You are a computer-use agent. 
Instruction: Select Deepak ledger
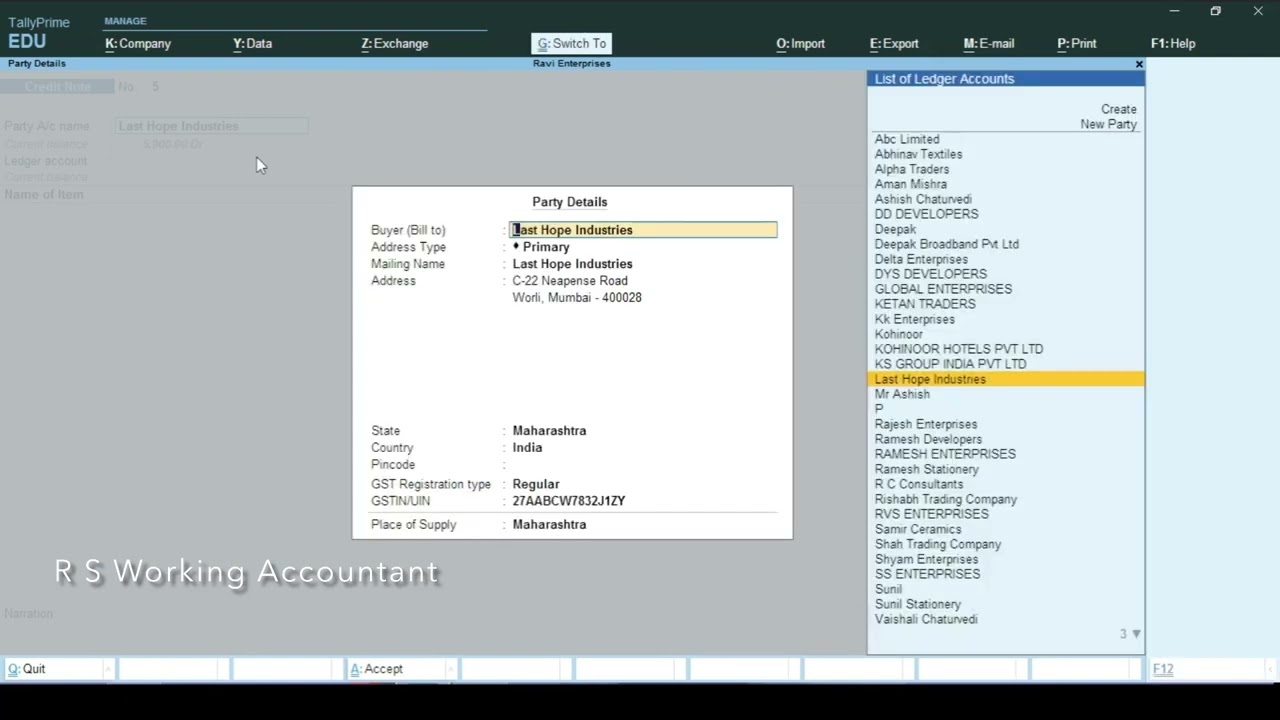tap(895, 229)
